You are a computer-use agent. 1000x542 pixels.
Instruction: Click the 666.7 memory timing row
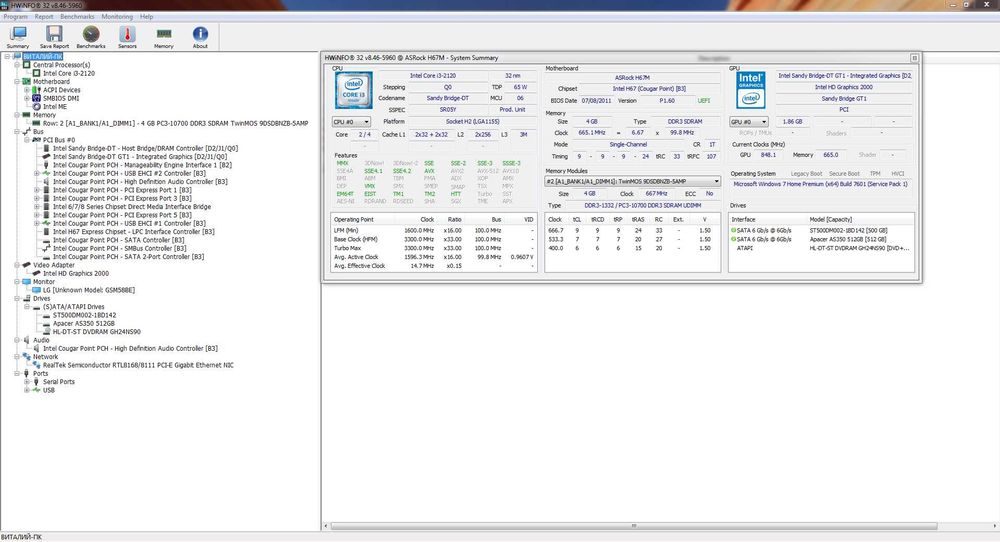click(631, 230)
